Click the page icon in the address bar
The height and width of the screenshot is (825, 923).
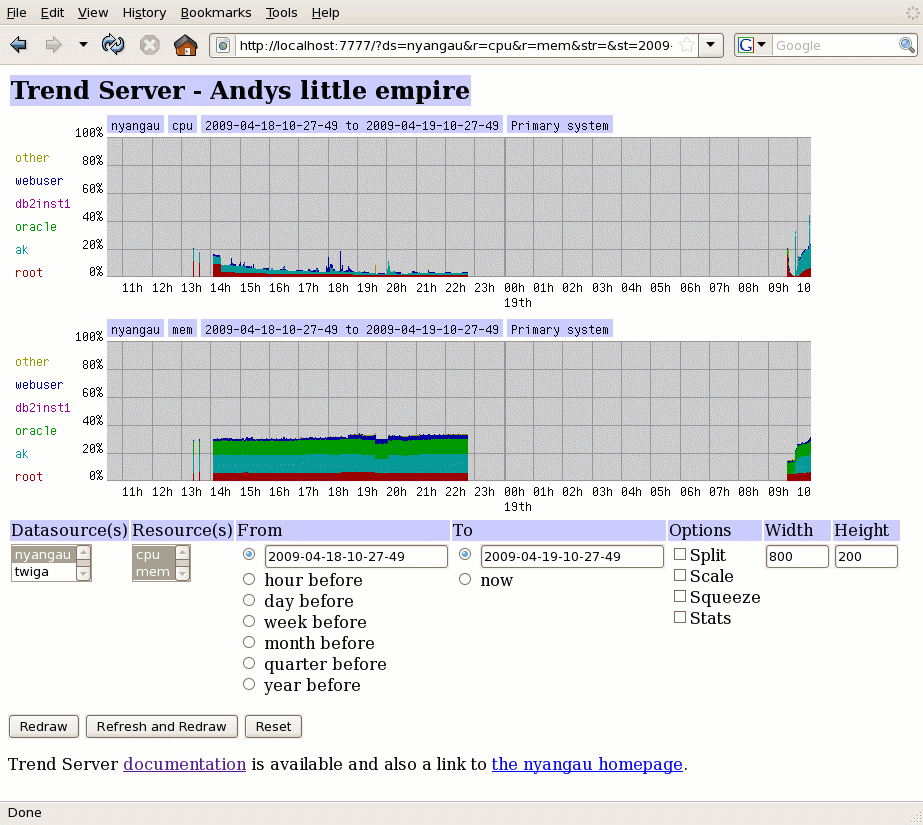click(223, 45)
